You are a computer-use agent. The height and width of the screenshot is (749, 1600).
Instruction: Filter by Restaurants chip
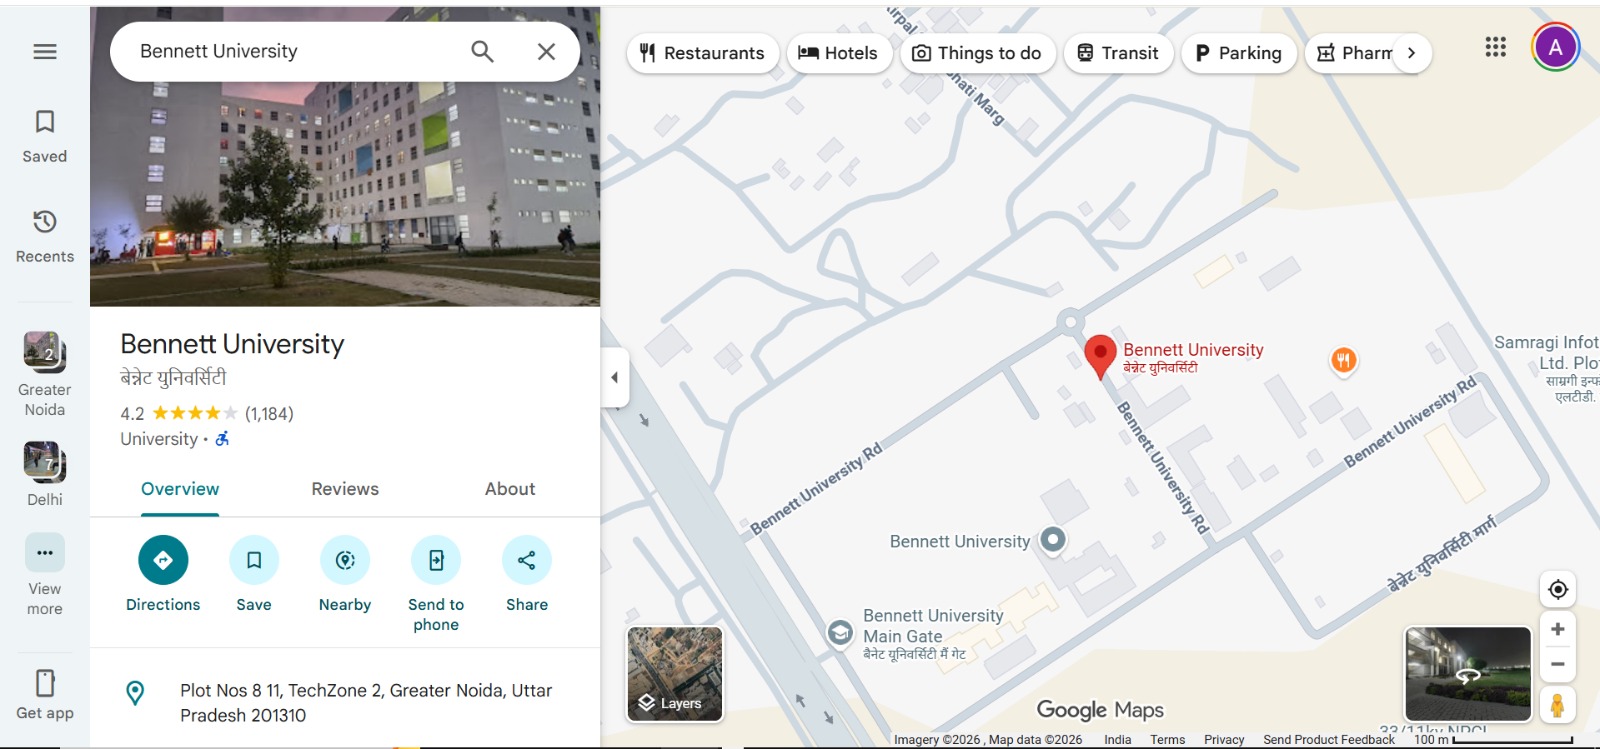pyautogui.click(x=702, y=53)
